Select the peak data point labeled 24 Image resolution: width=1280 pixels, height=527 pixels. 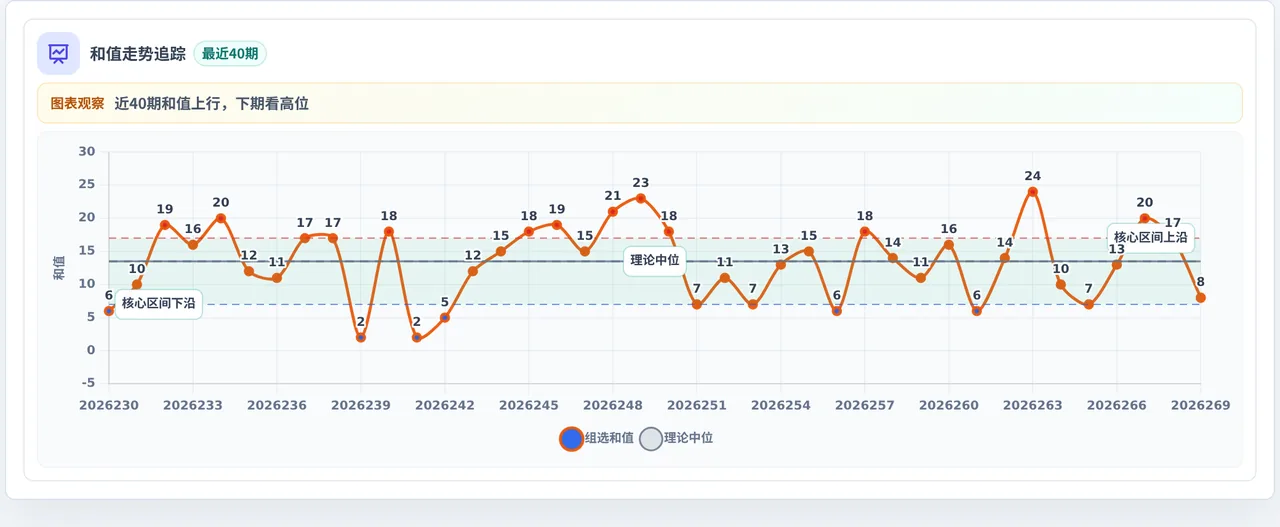1033,192
